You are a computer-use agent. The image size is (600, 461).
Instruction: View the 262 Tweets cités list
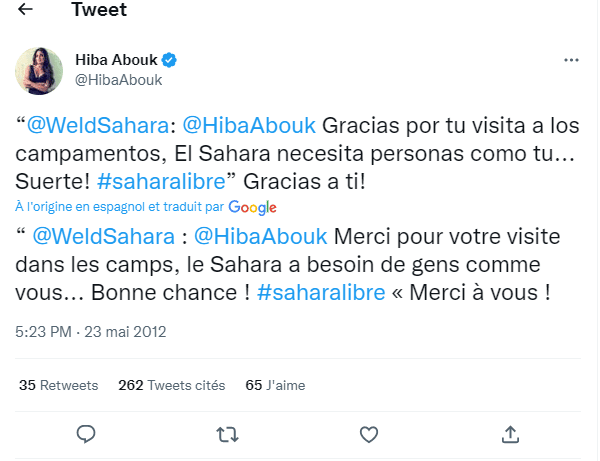[171, 385]
